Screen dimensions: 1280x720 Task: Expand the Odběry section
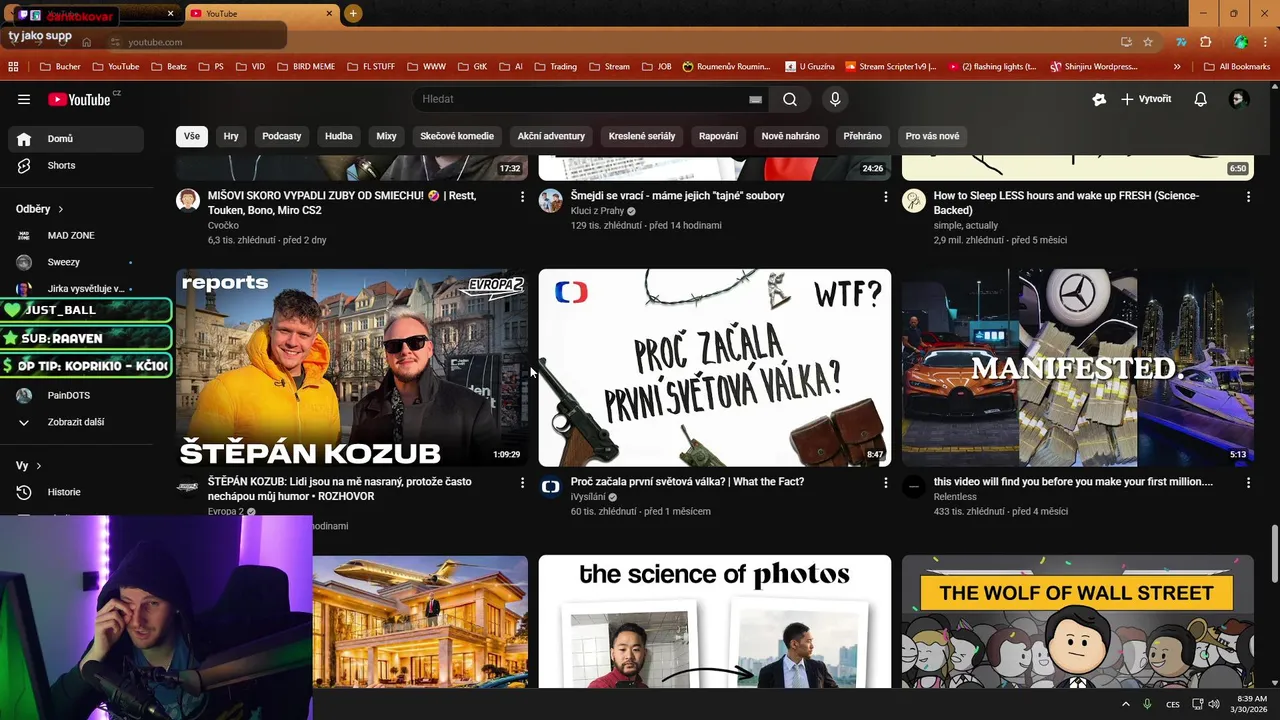click(40, 209)
